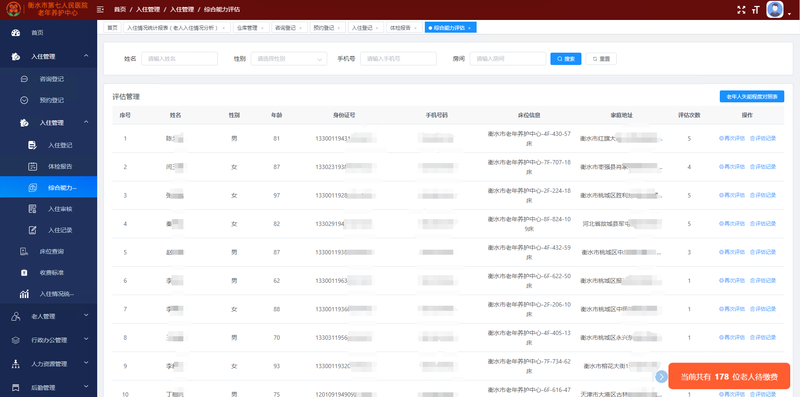Click the fullscreen icon in top bar
The width and height of the screenshot is (800, 397).
click(x=742, y=10)
